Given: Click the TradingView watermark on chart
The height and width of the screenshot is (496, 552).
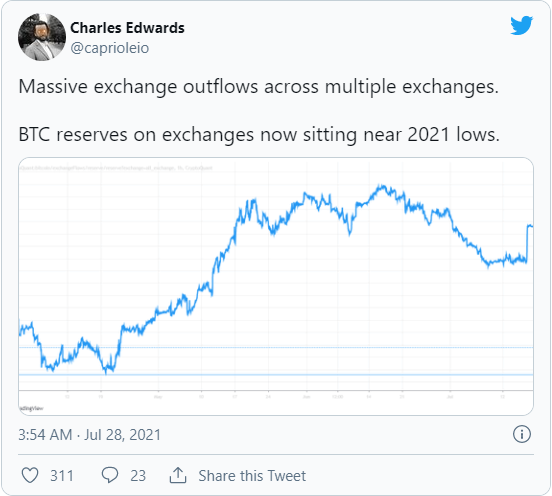Looking at the screenshot, I should coord(31,408).
